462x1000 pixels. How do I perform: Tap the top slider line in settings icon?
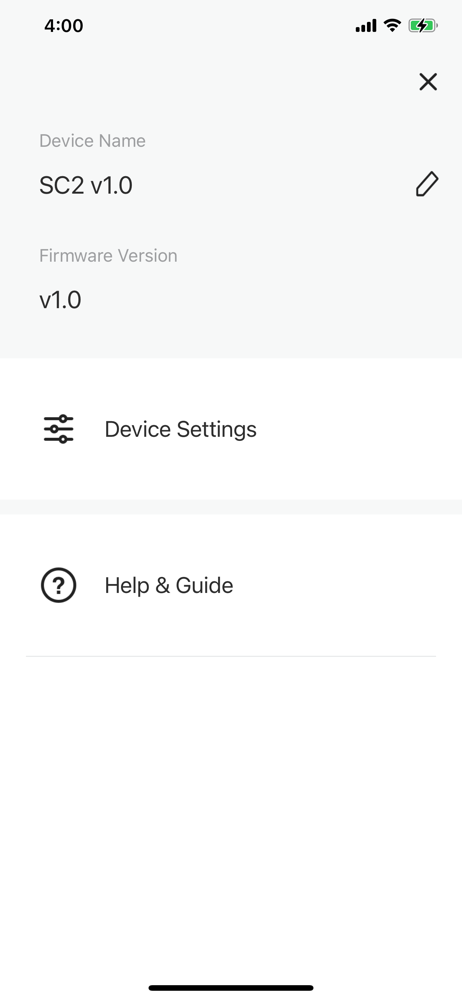59,418
